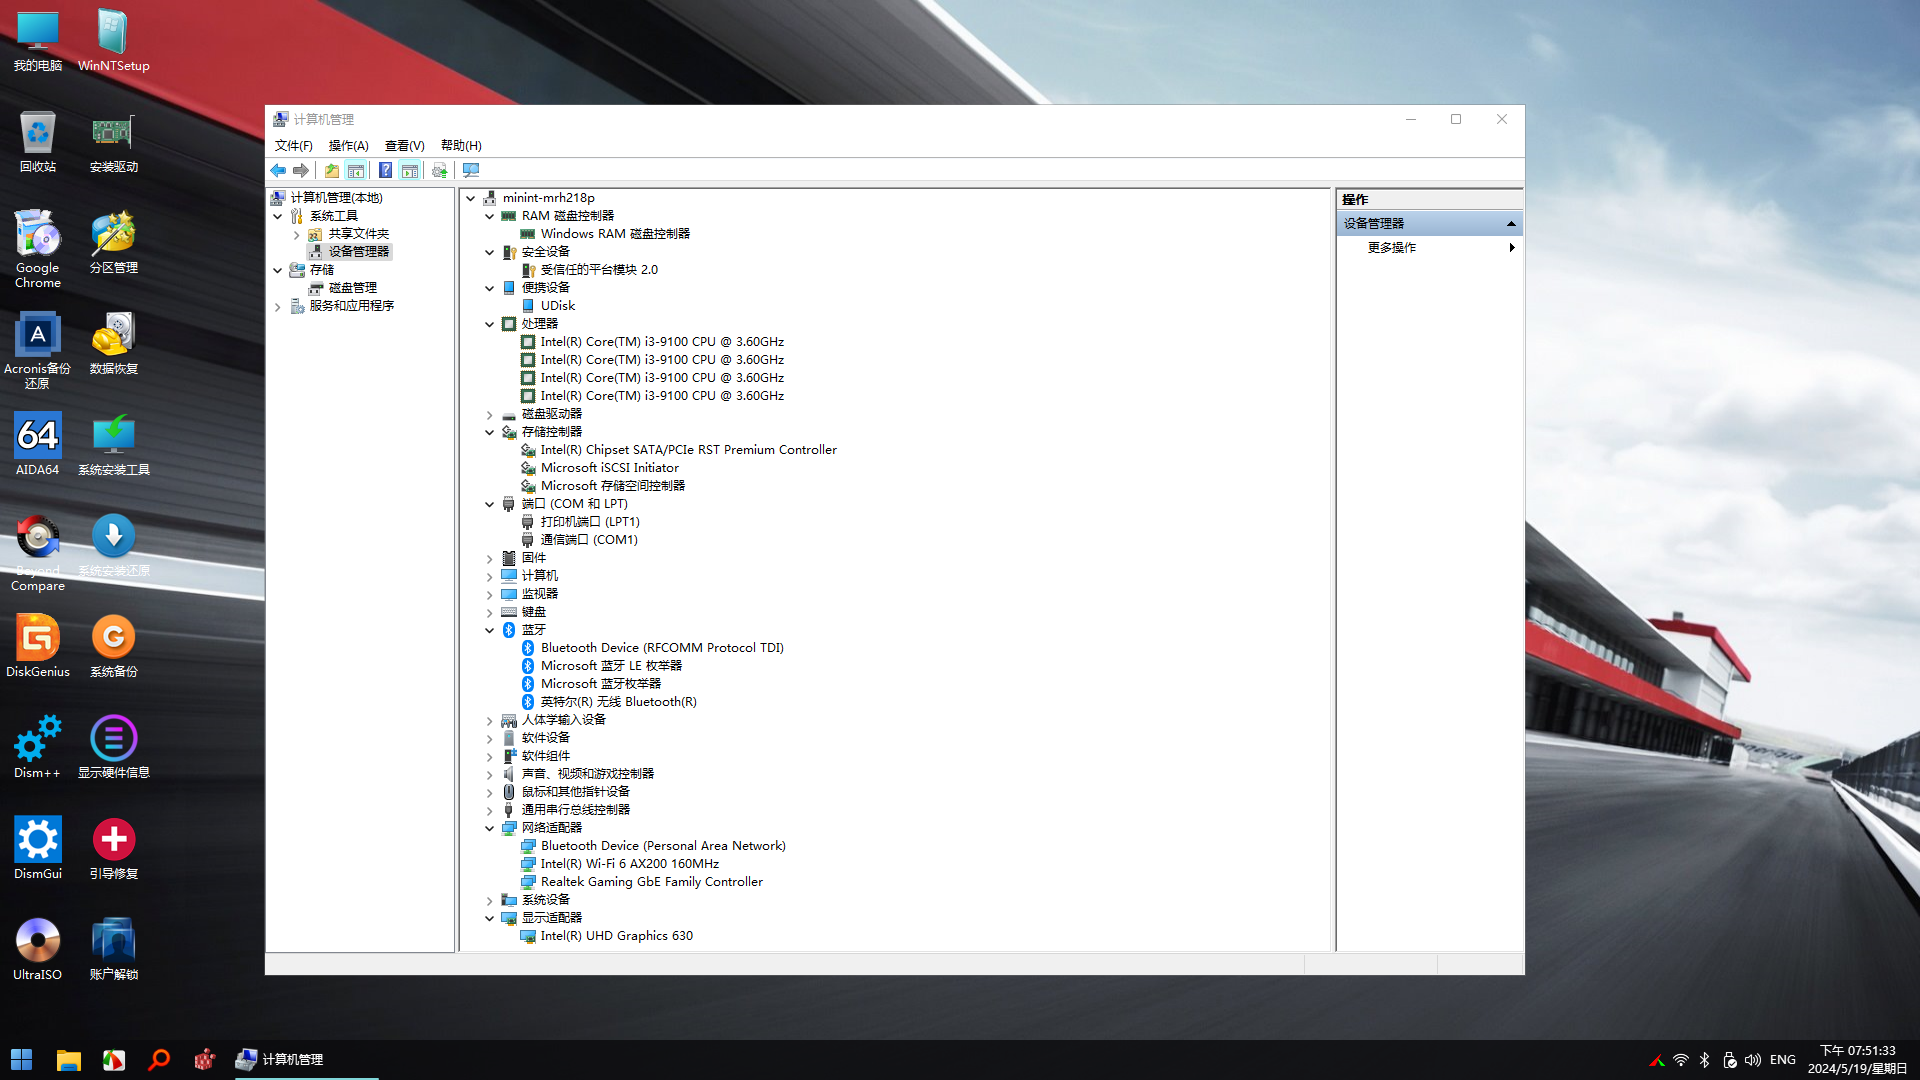The image size is (1920, 1080).
Task: Open the 安装驱动 desktop icon
Action: 113,142
